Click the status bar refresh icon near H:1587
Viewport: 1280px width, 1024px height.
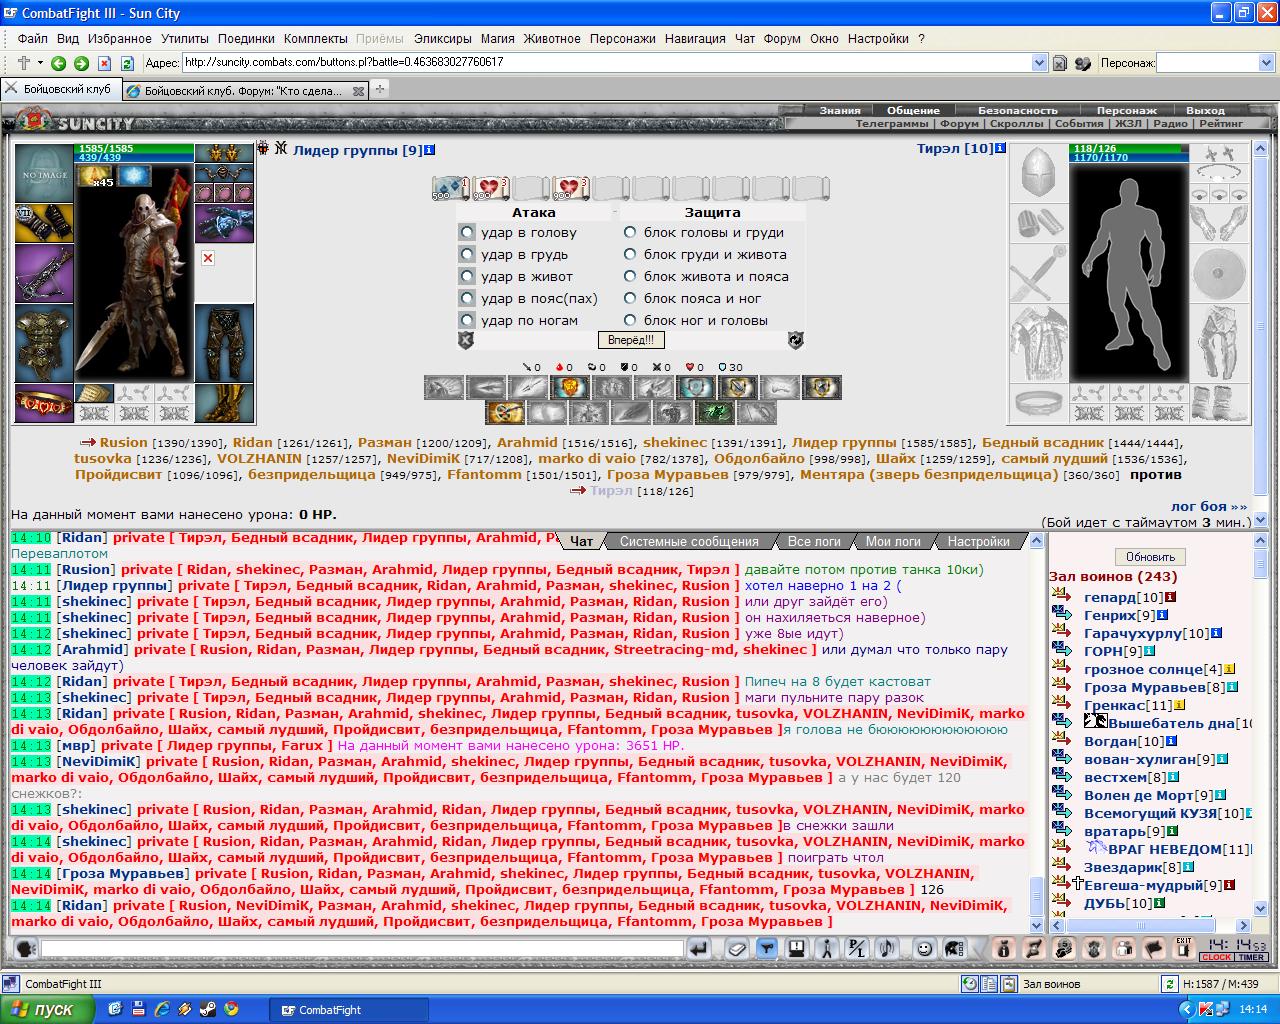tap(1168, 984)
